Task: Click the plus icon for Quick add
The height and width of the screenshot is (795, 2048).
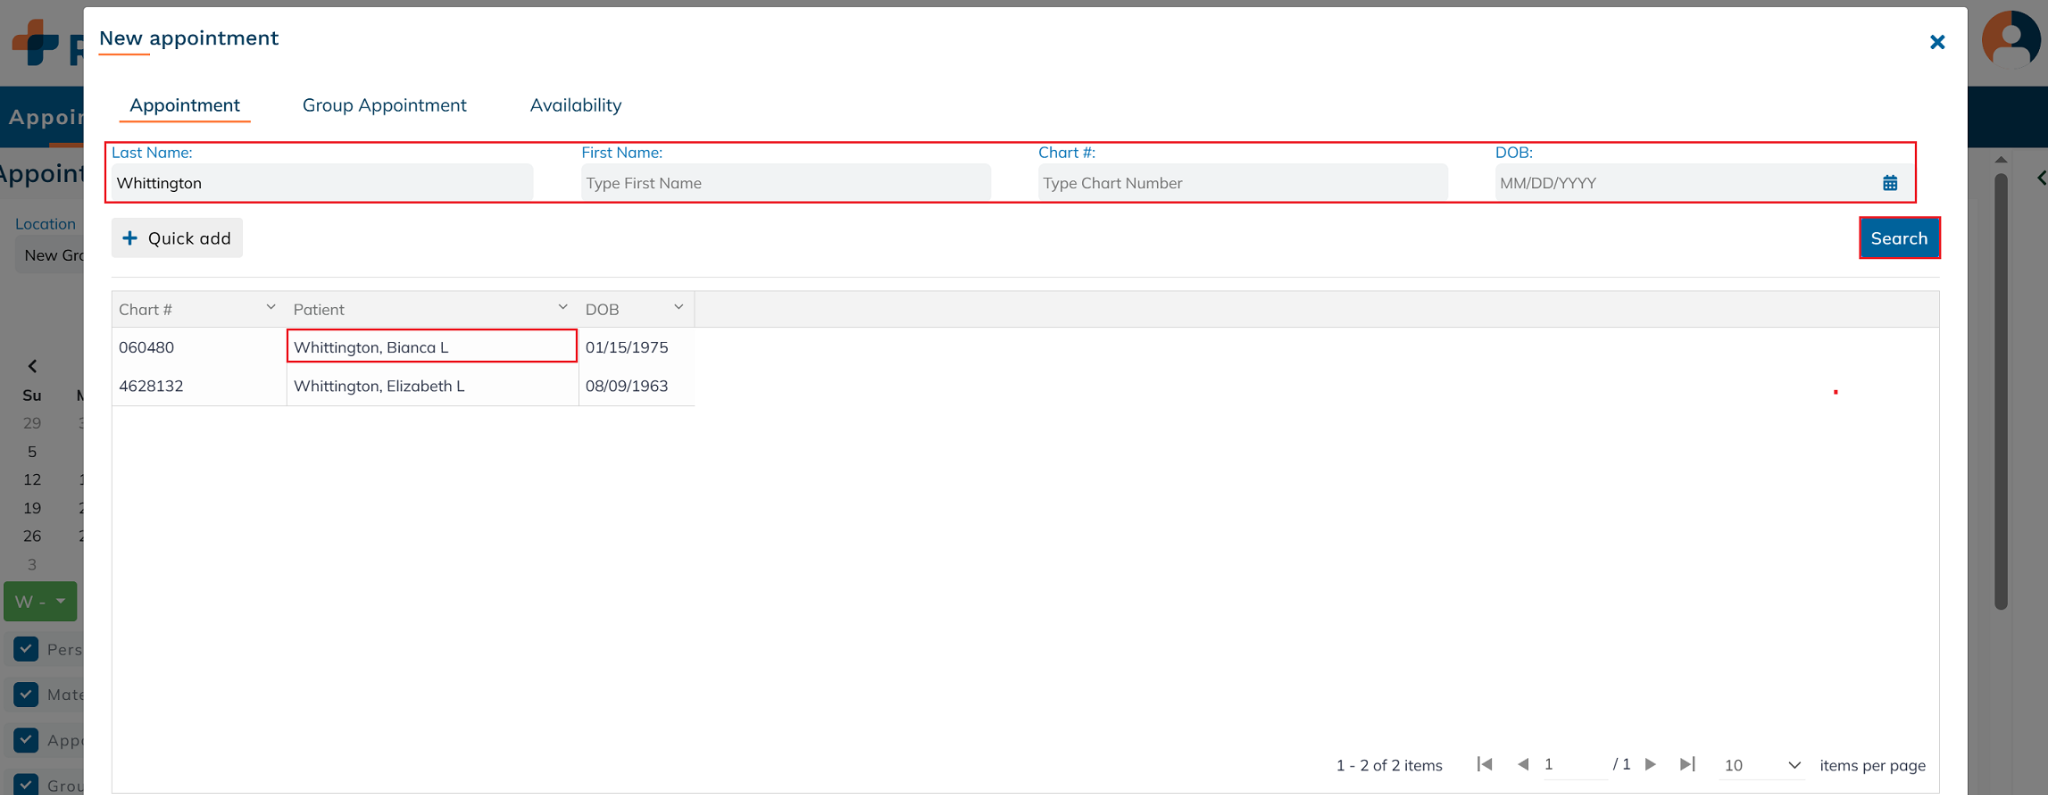Action: coord(130,238)
